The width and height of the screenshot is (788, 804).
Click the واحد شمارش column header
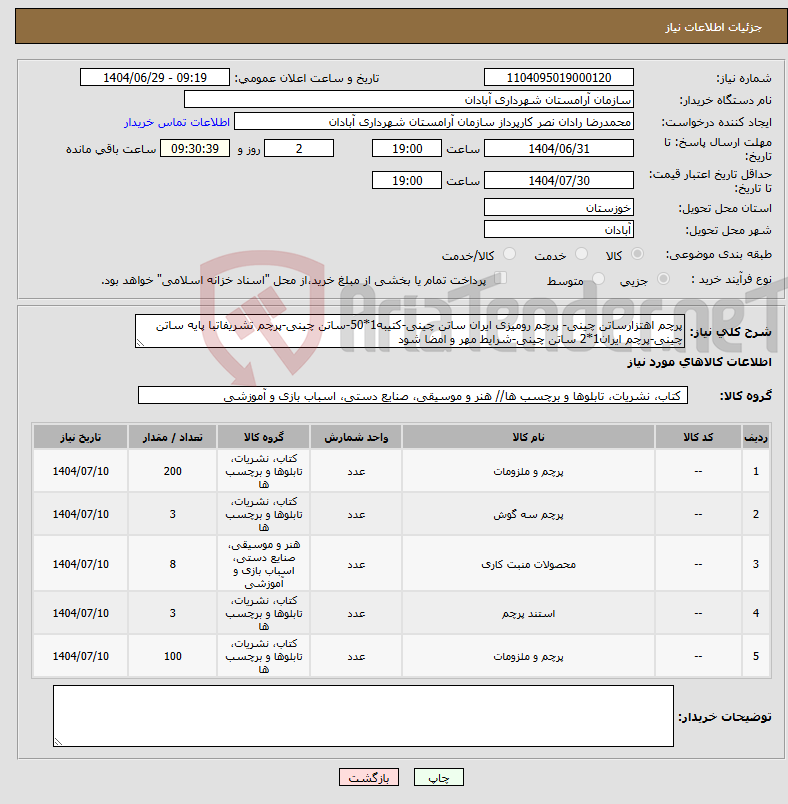(356, 437)
